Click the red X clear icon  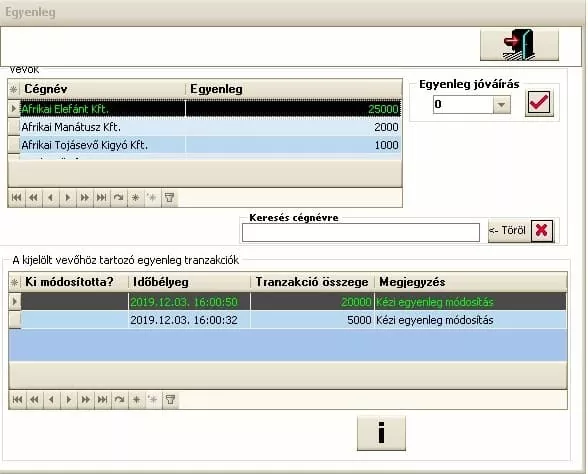(x=542, y=231)
